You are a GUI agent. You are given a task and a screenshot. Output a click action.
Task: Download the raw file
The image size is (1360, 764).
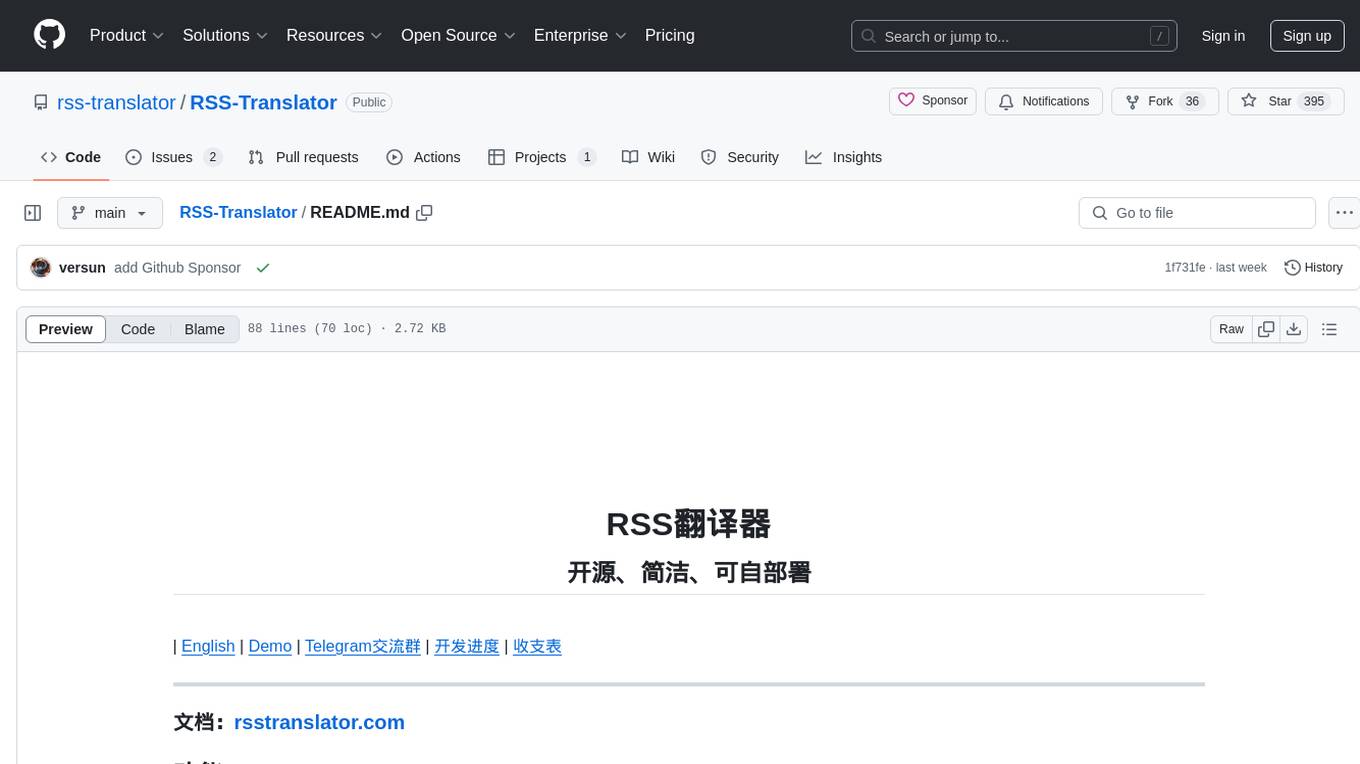tap(1294, 329)
